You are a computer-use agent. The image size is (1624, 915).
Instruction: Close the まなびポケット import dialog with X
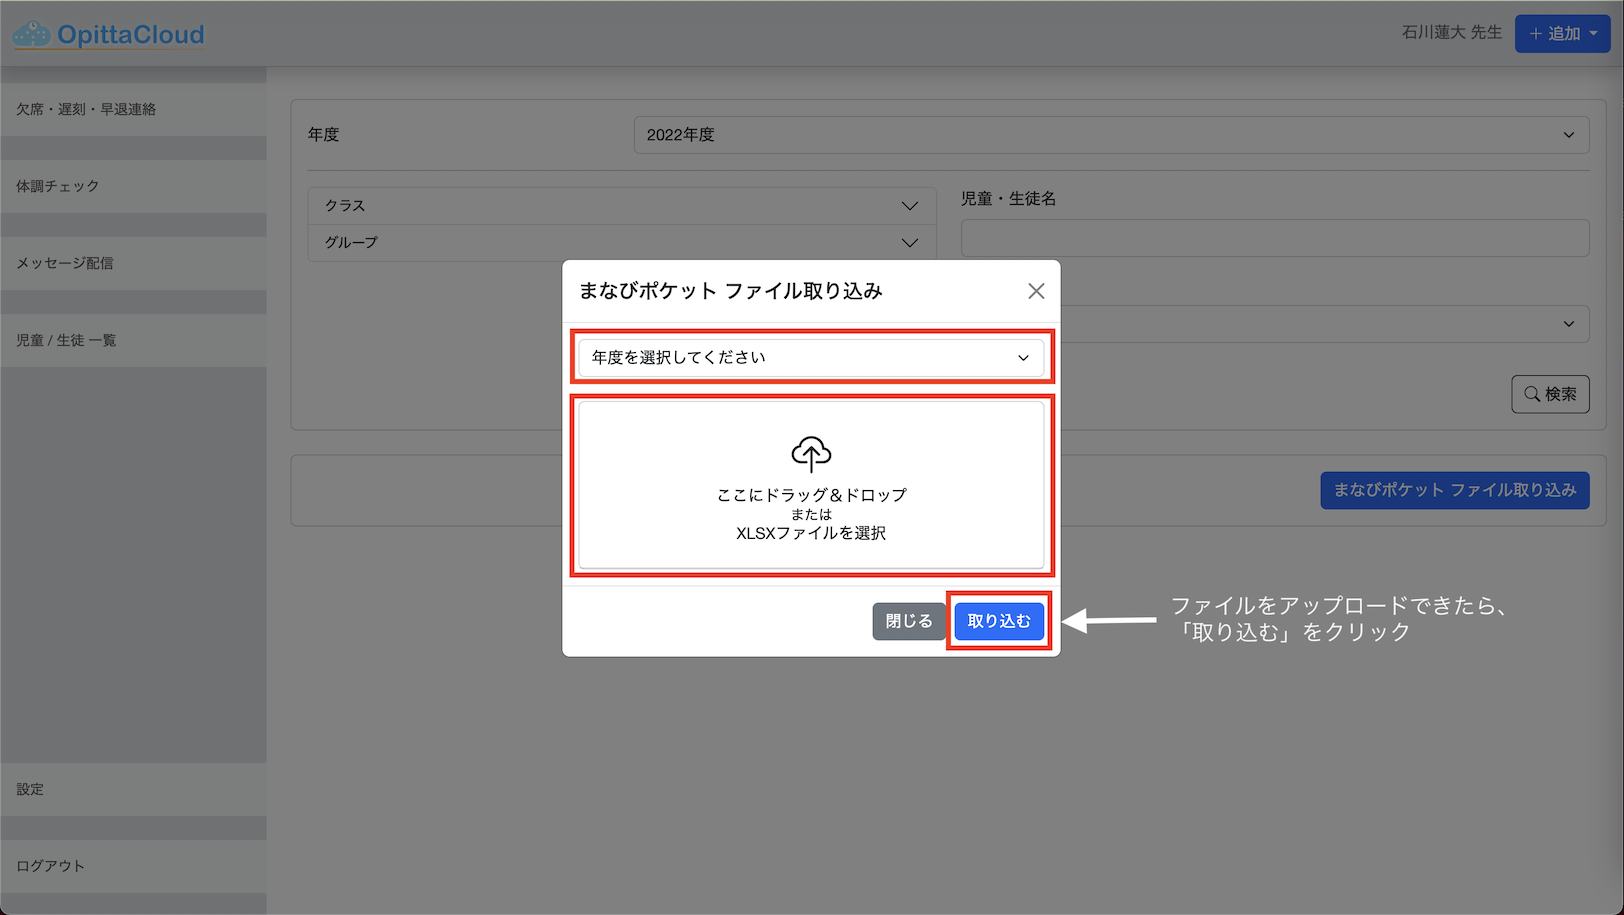(x=1036, y=291)
